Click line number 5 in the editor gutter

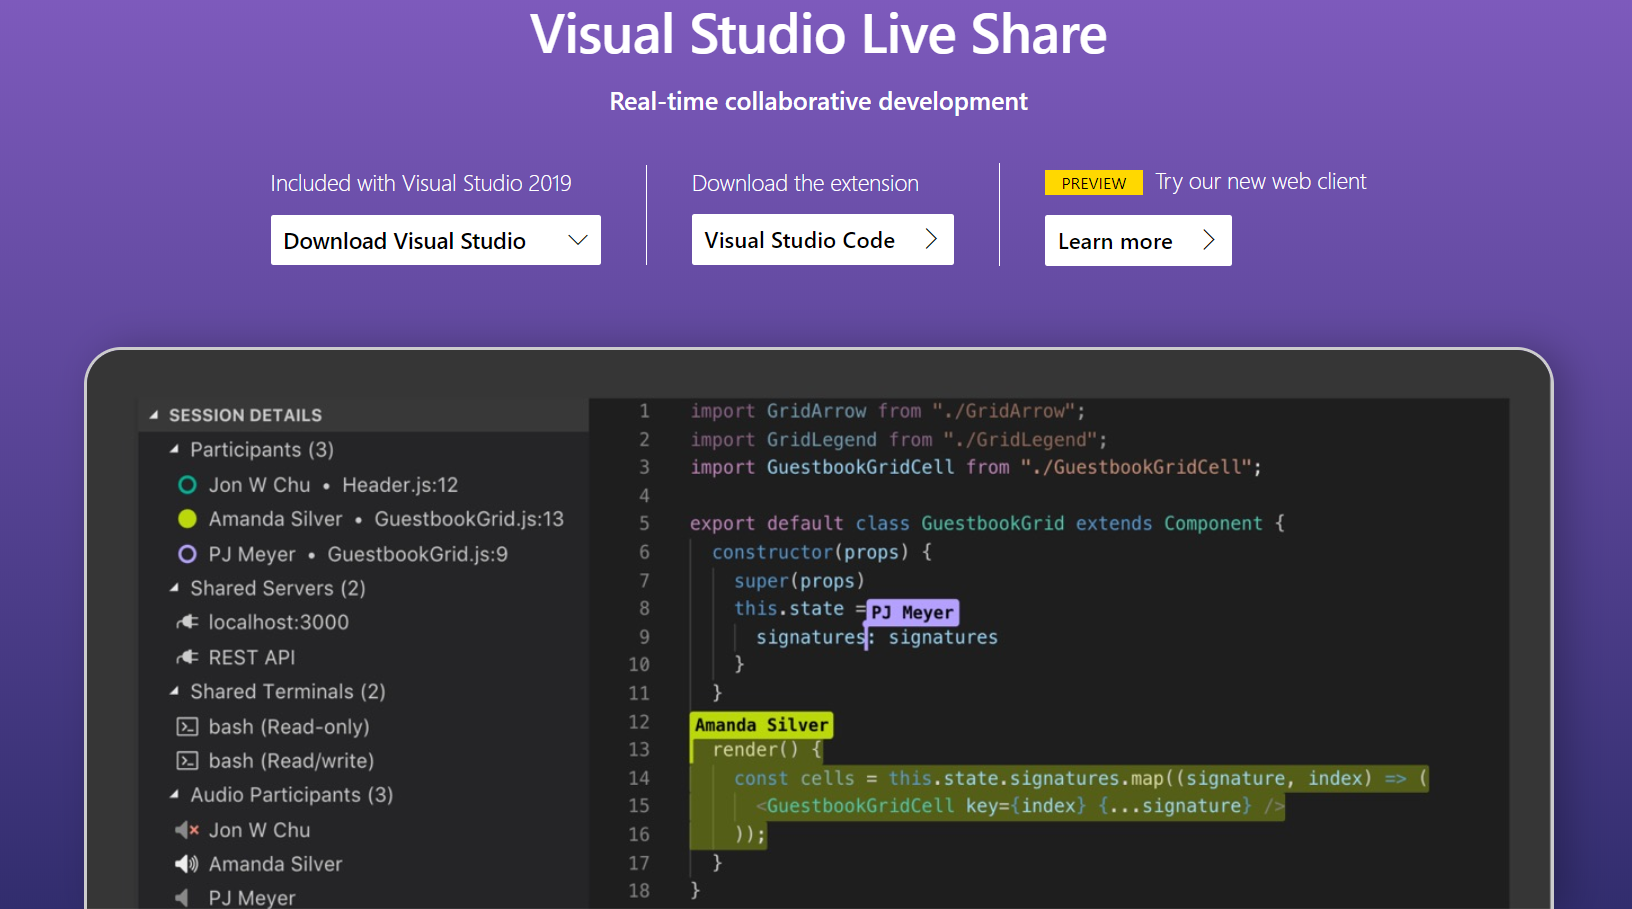[644, 523]
